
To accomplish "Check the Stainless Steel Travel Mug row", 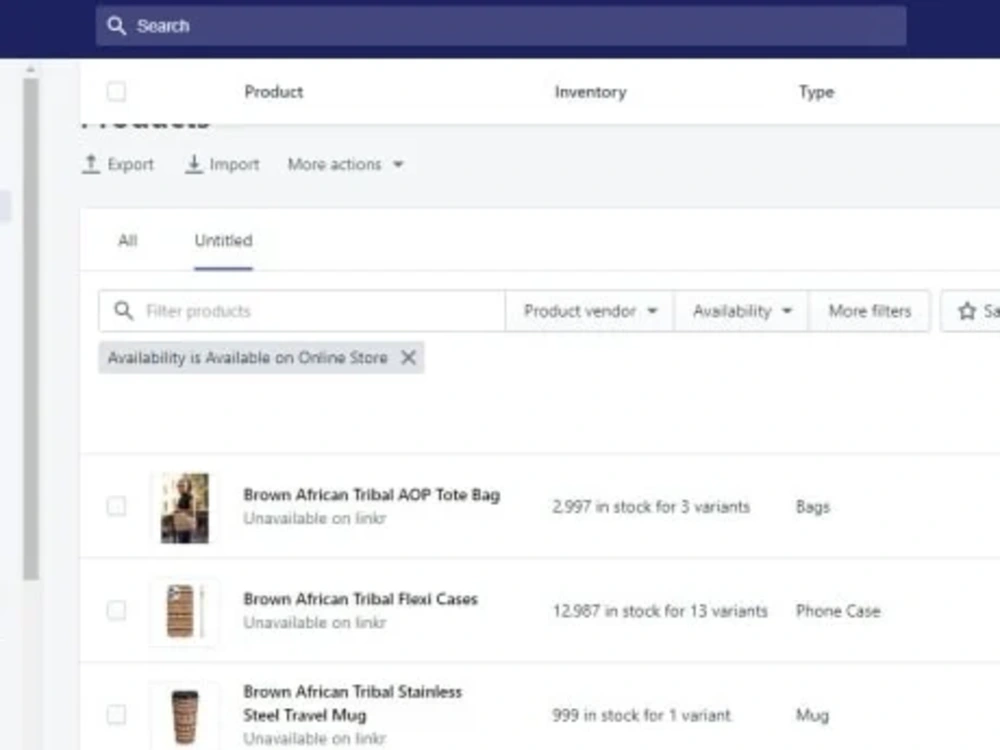I will point(116,714).
